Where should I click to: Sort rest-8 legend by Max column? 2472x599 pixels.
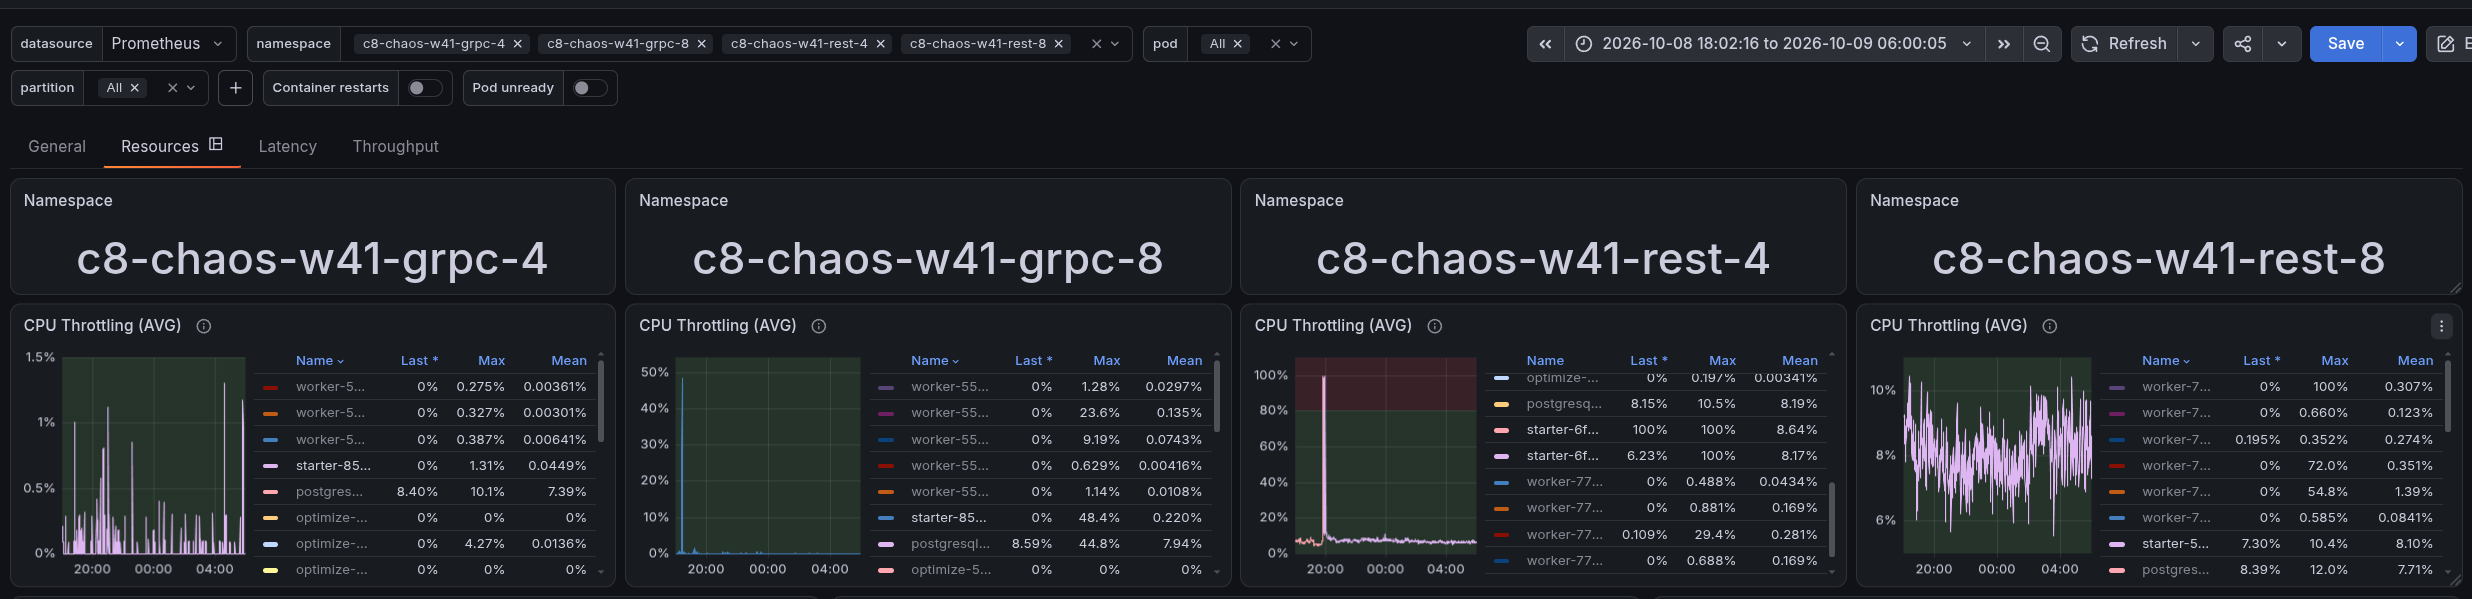pyautogui.click(x=2335, y=361)
